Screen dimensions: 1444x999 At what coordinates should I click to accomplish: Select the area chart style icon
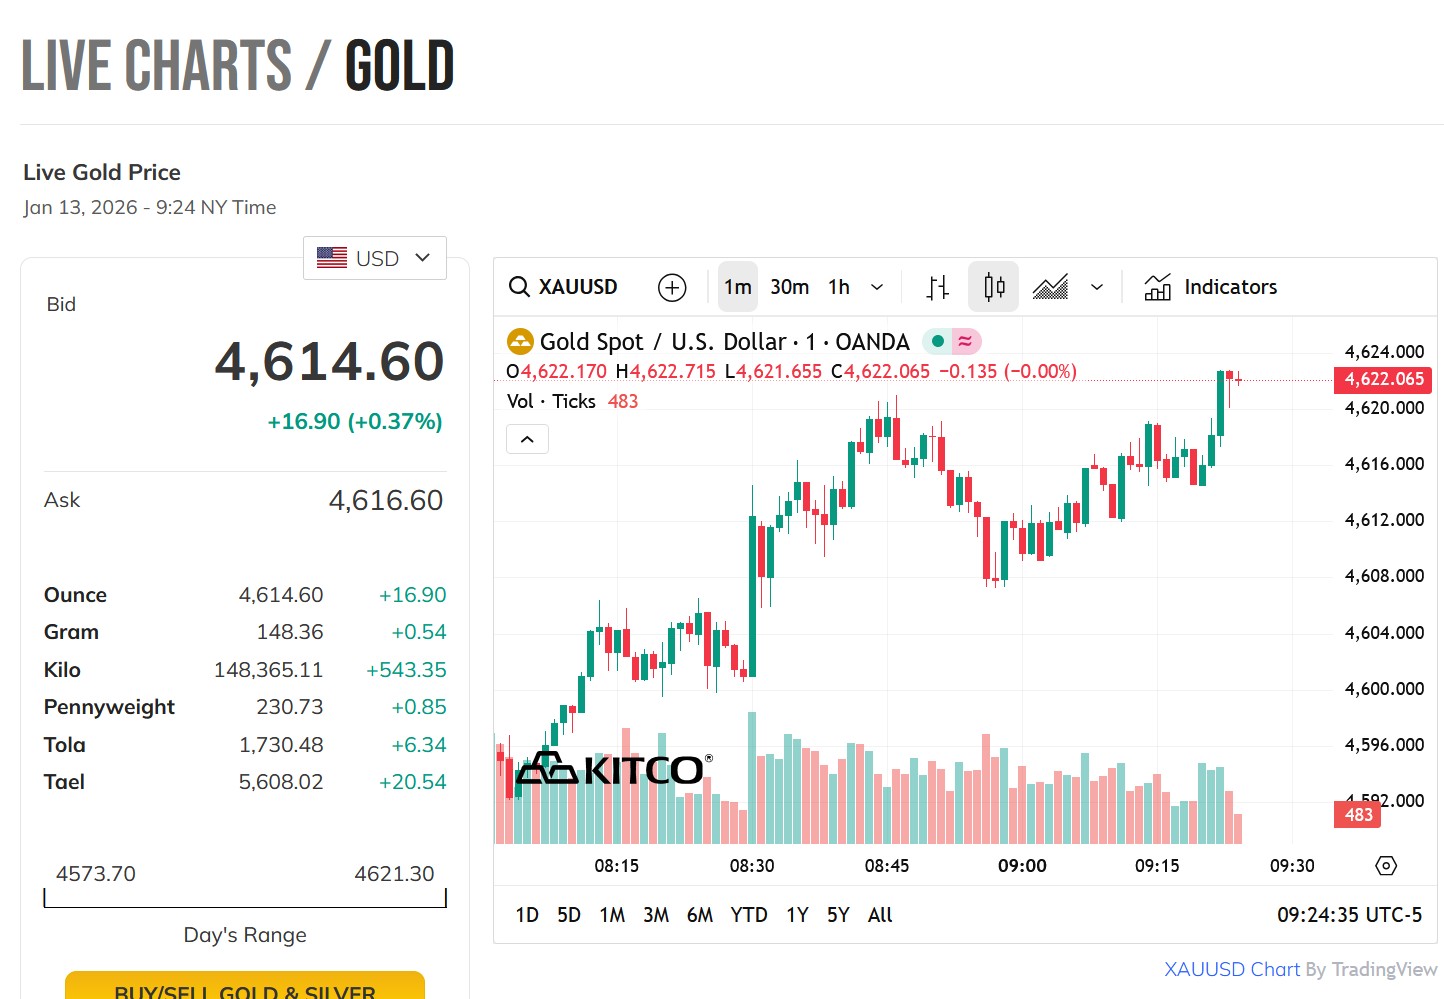click(1050, 288)
